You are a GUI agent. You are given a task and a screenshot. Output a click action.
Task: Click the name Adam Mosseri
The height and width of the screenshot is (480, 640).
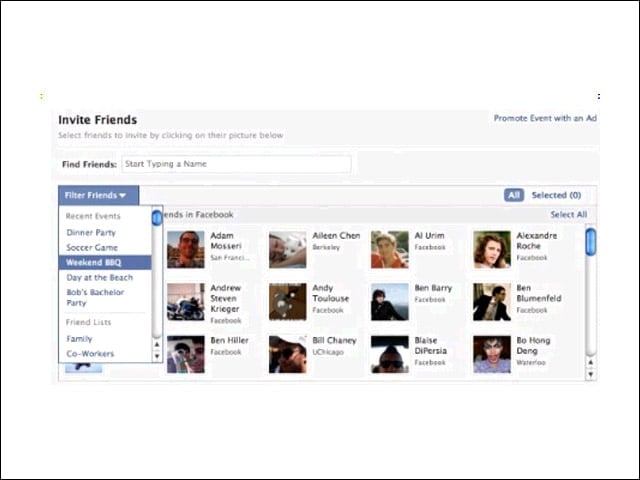click(226, 241)
